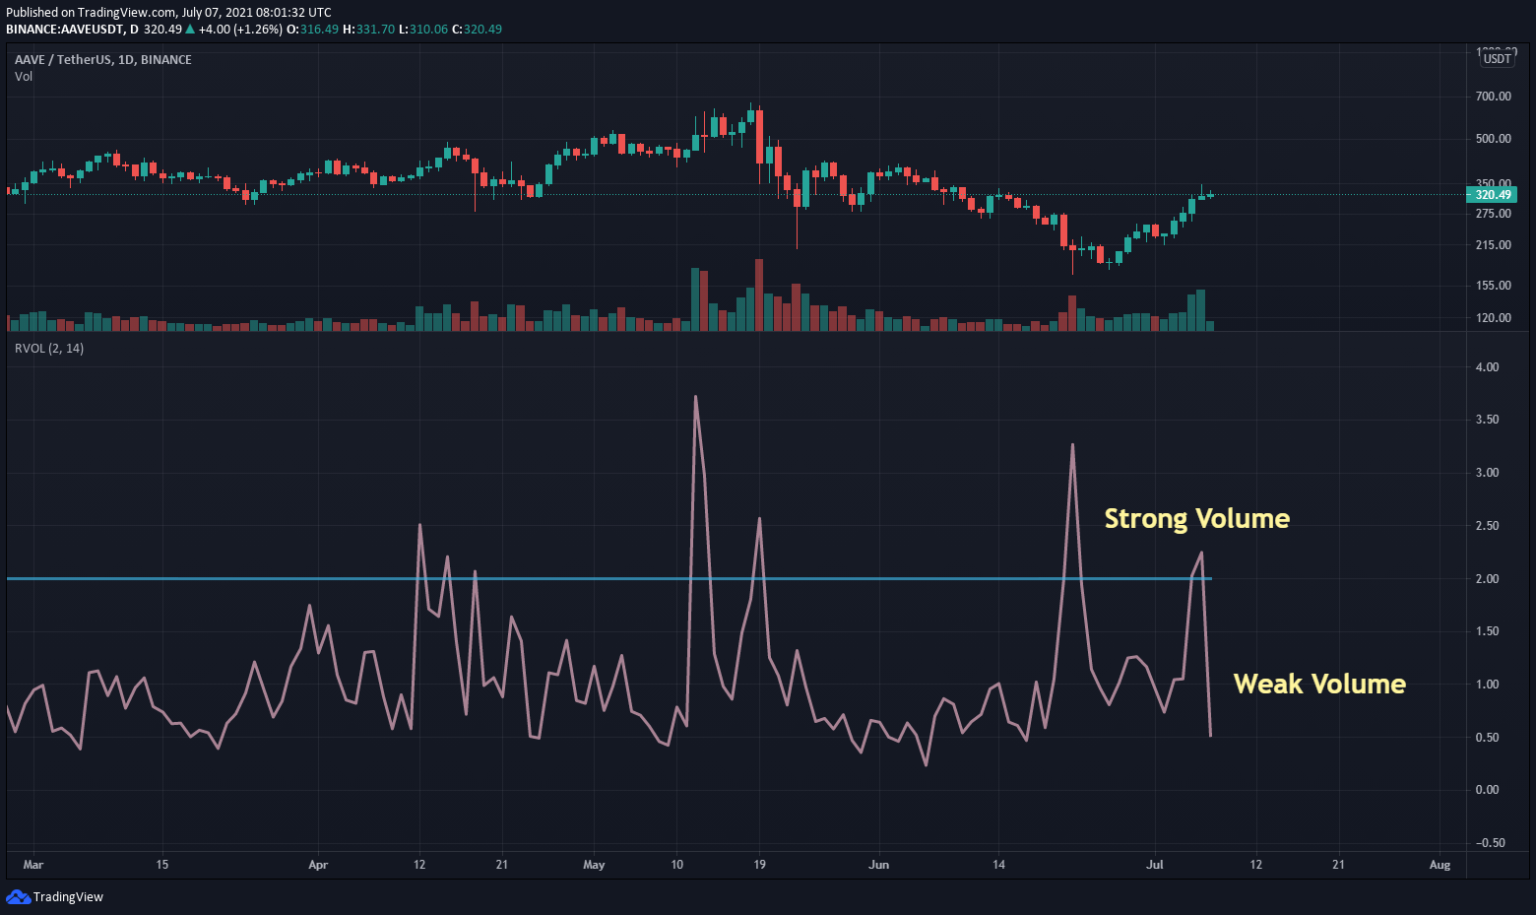
Task: Click the 'Vol' indicator label
Action: (23, 76)
